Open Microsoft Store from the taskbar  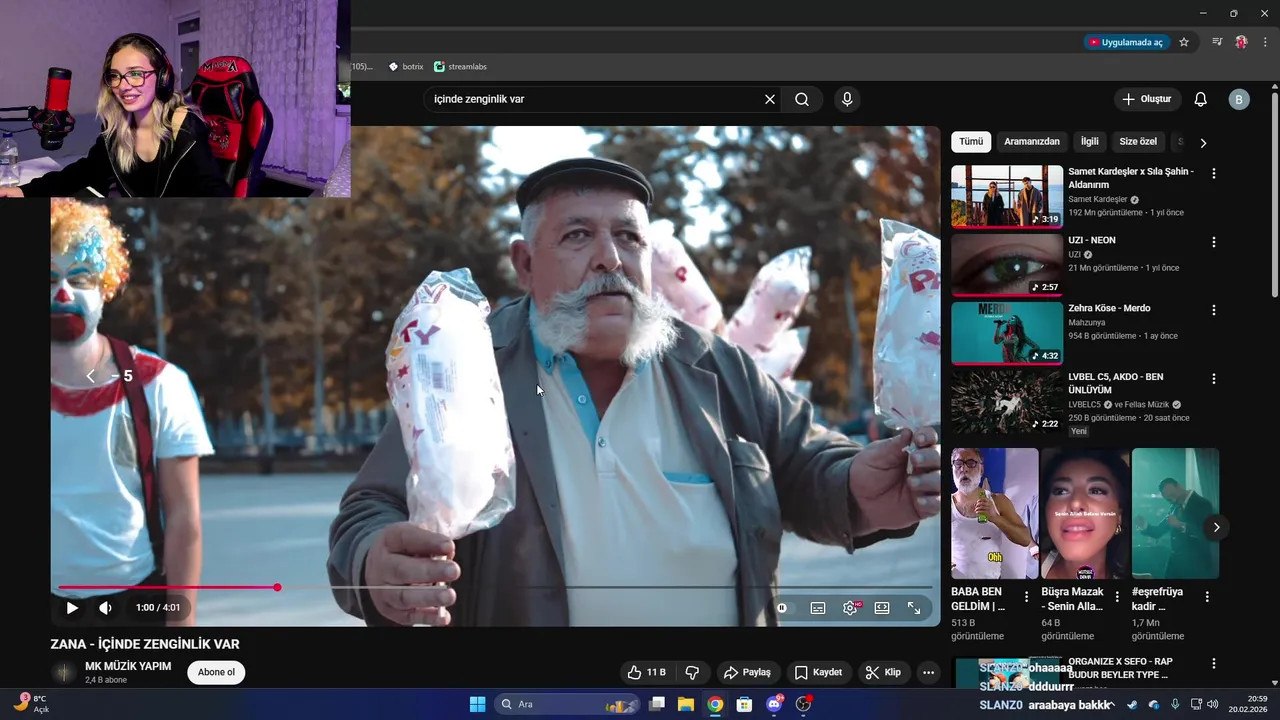(744, 704)
